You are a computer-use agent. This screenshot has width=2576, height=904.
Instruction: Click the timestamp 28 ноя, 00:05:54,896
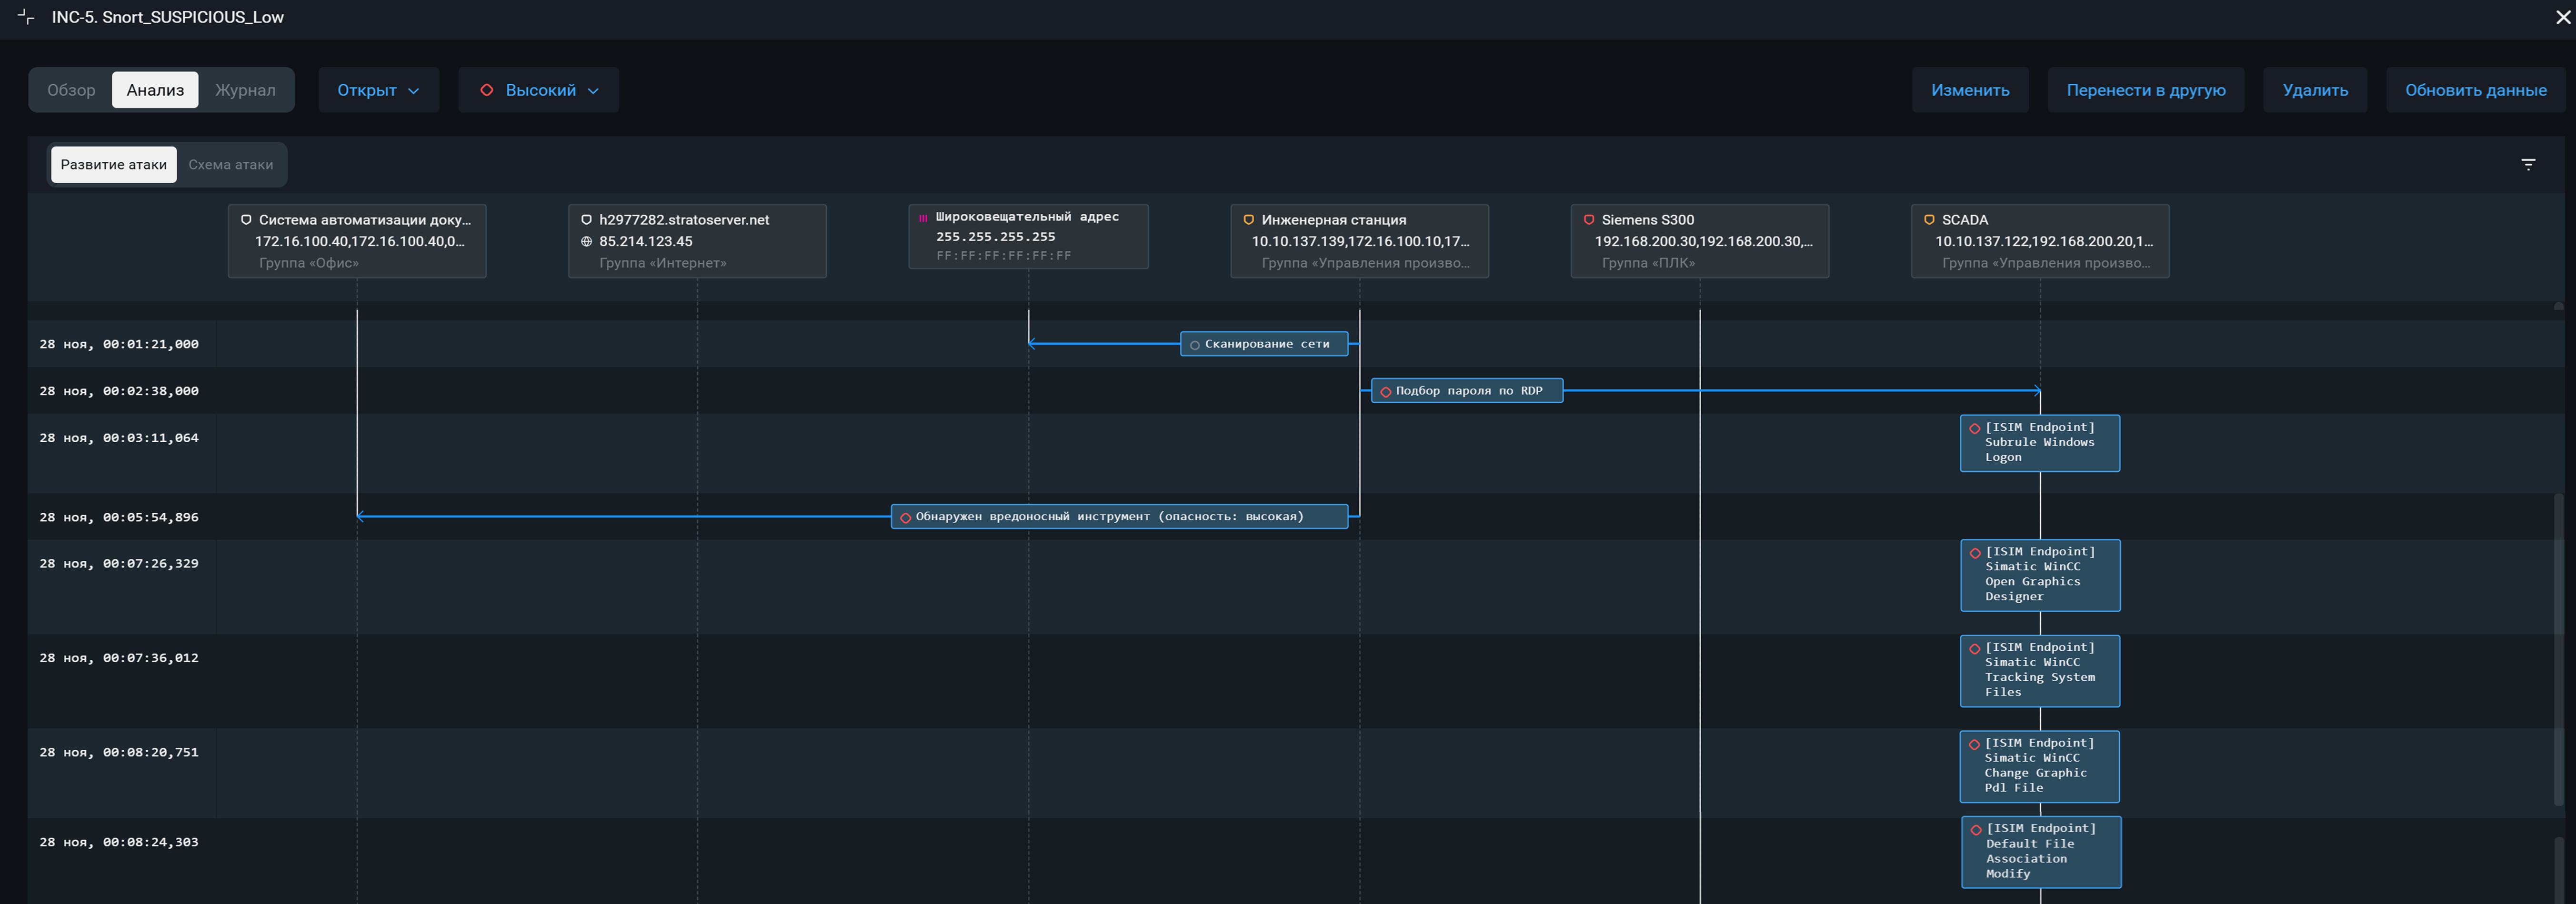pyautogui.click(x=119, y=517)
